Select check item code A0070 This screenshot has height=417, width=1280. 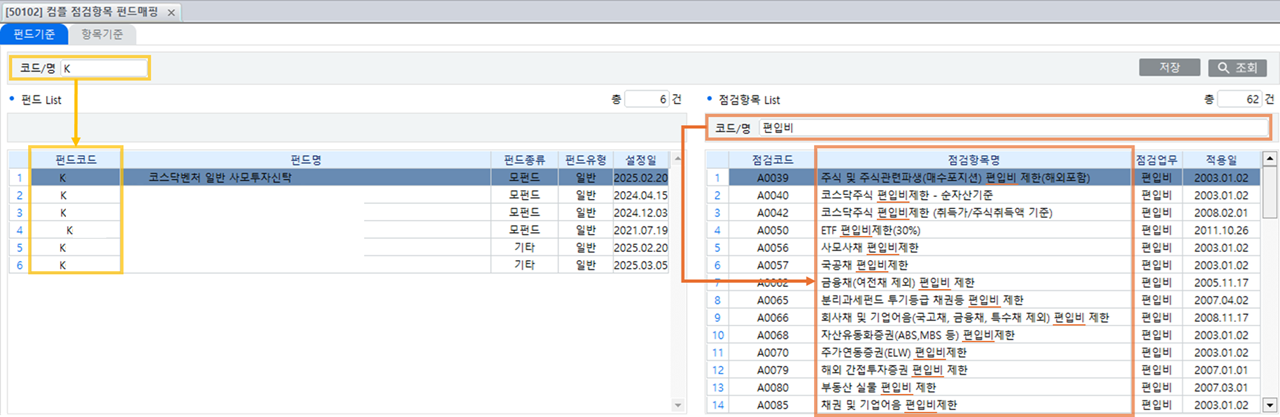click(773, 353)
